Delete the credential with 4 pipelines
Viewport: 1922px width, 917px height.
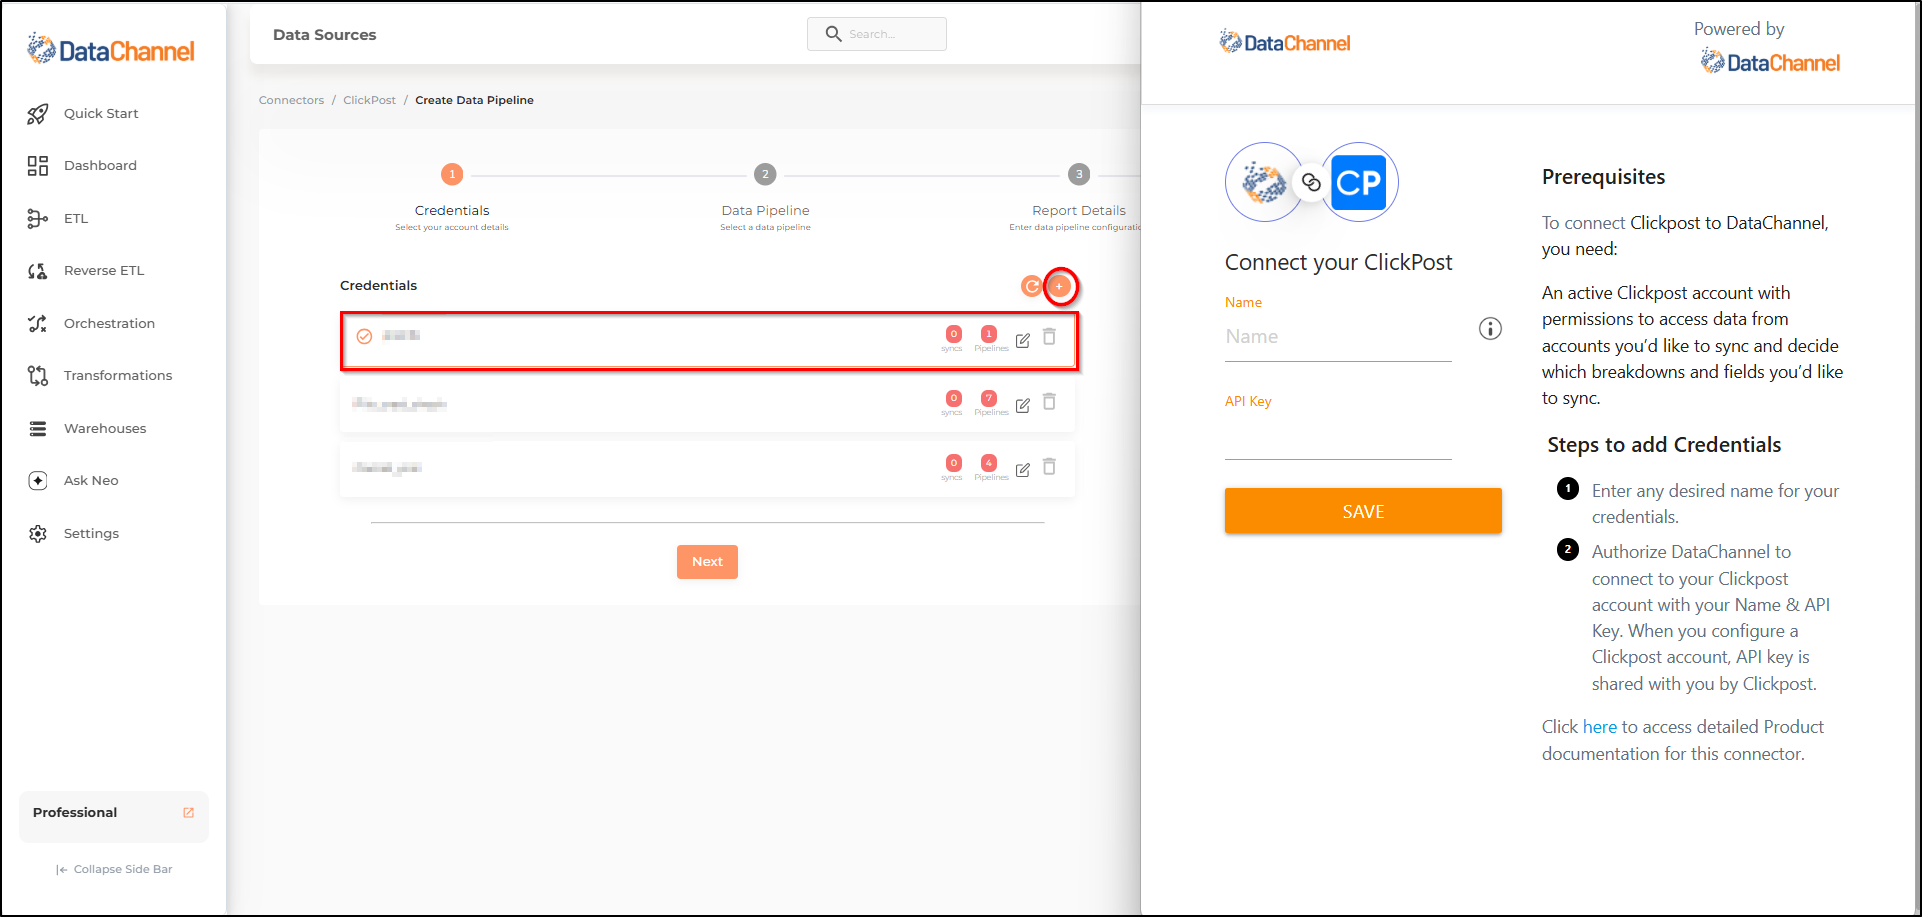1050,467
